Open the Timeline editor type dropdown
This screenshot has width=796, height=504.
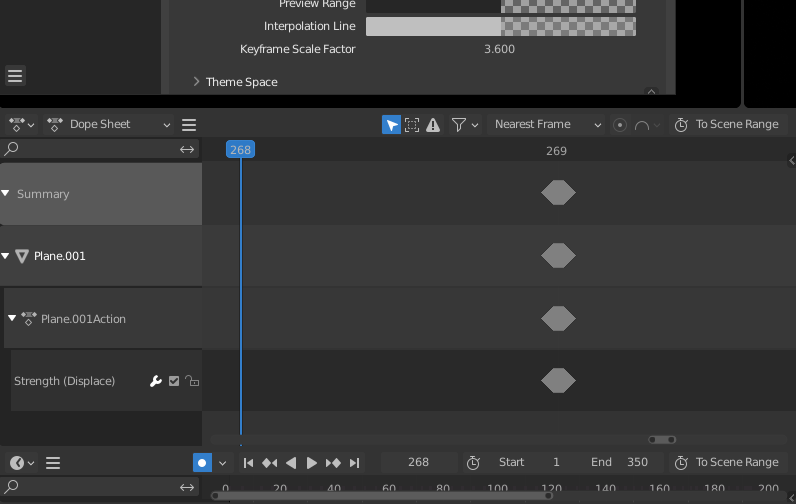click(x=21, y=463)
